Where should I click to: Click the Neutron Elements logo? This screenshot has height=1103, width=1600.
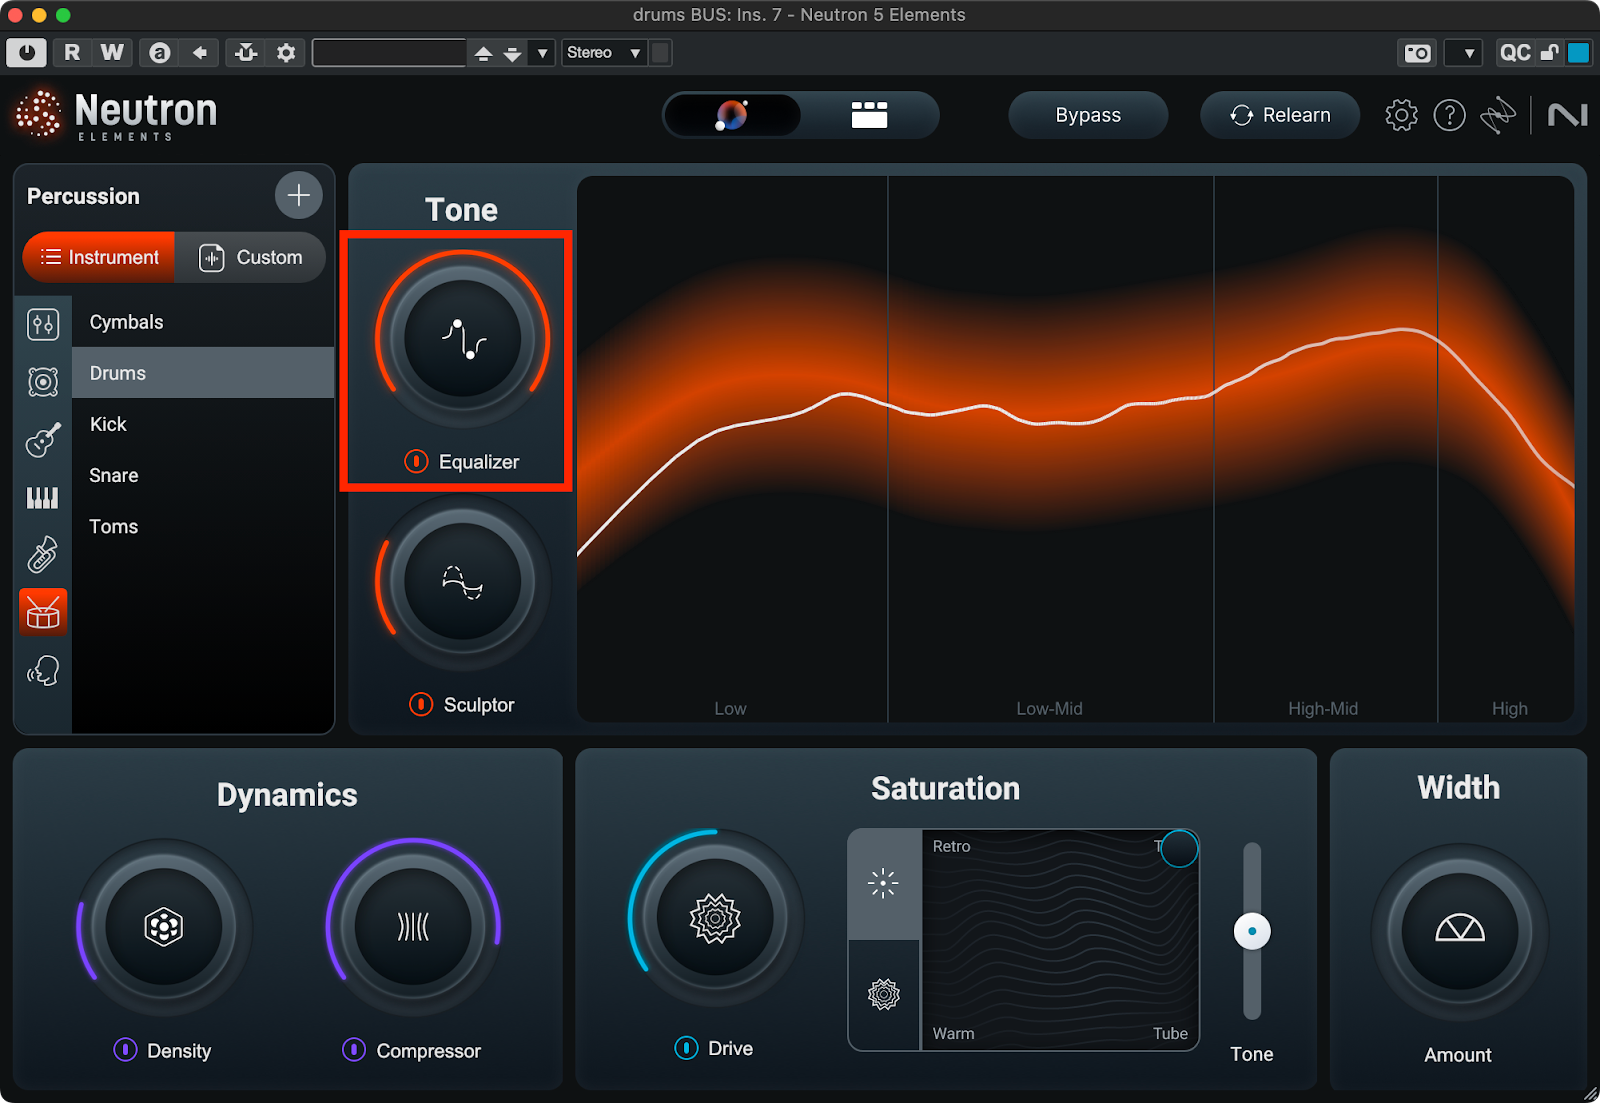pos(117,115)
